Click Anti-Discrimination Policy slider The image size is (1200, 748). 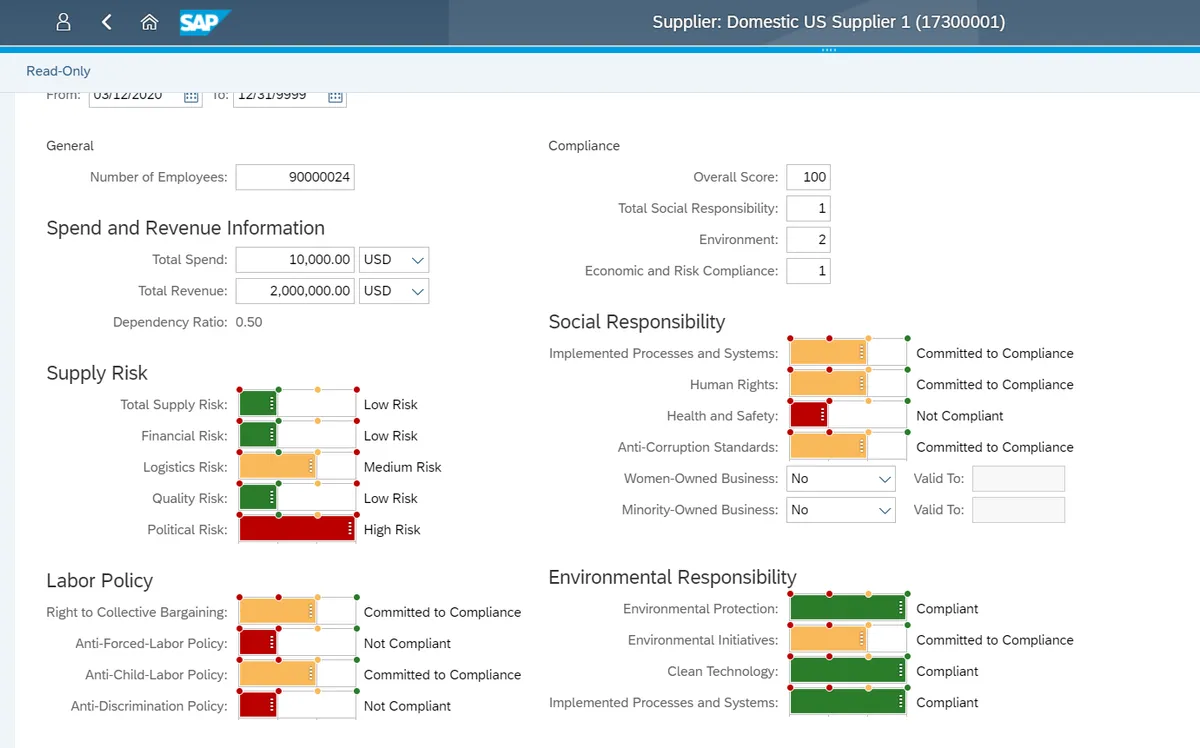point(298,706)
